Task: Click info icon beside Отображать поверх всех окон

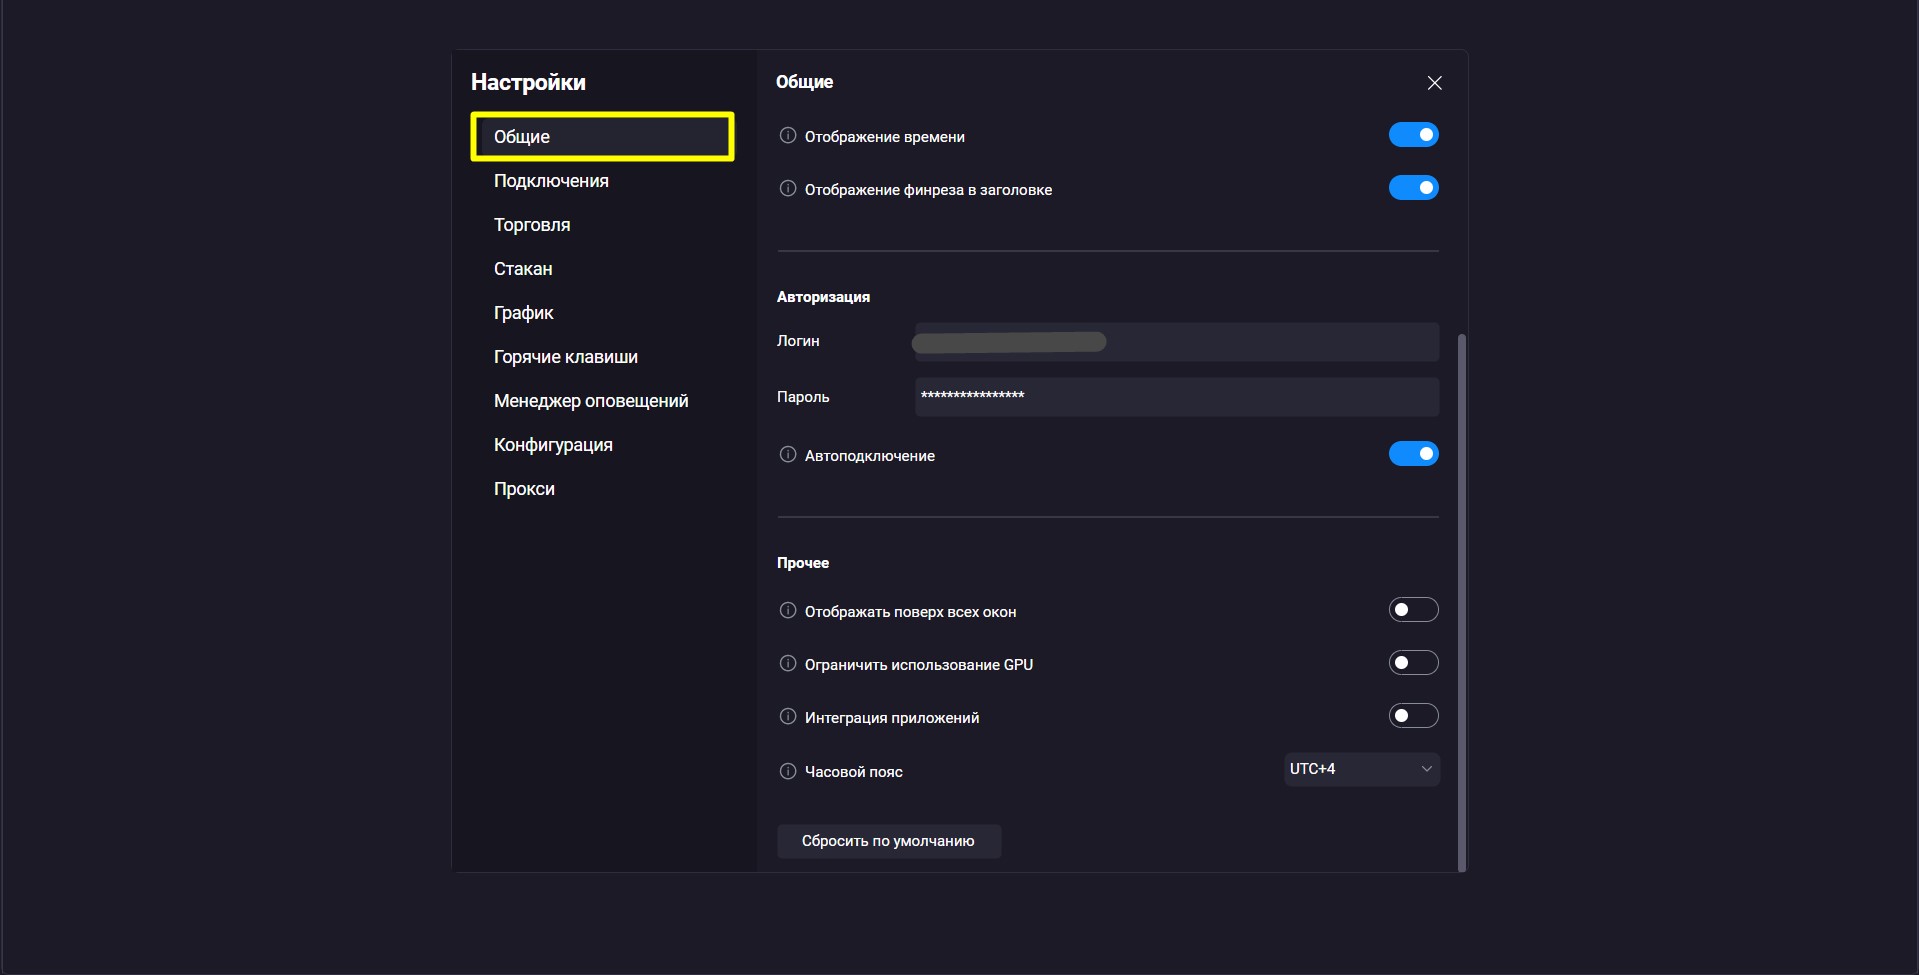Action: [x=788, y=611]
